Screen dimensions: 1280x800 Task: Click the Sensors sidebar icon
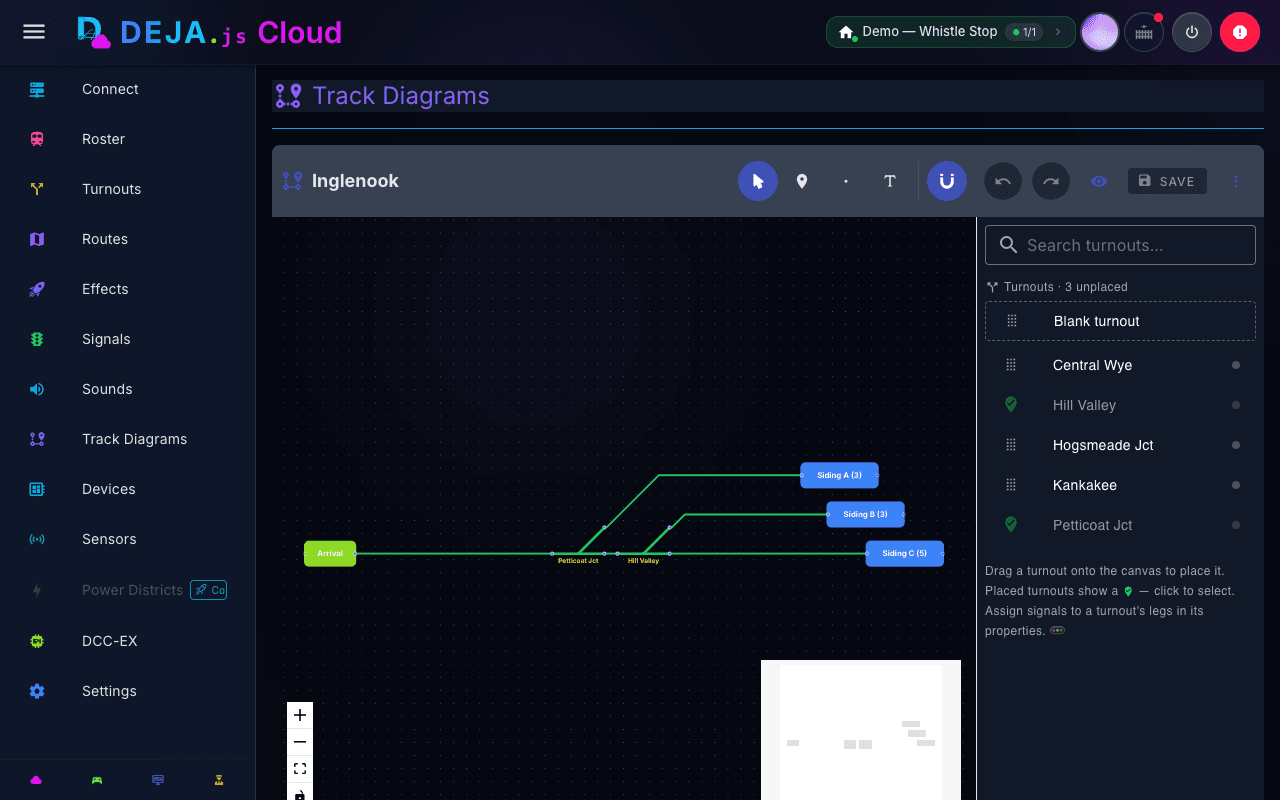point(37,539)
